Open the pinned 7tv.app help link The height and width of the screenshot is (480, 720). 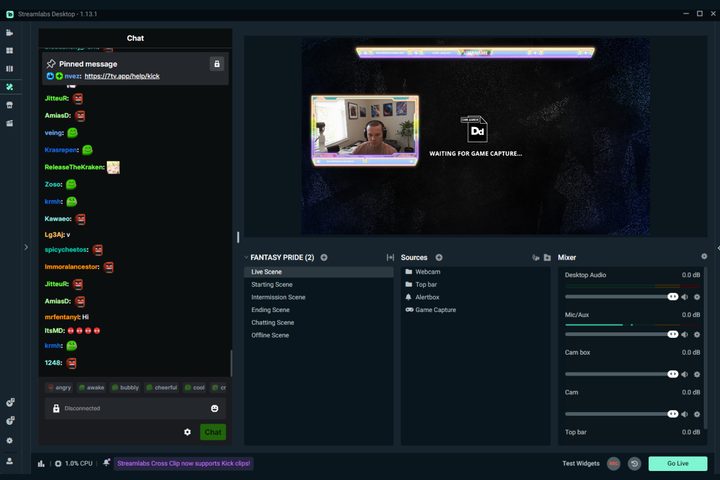[x=124, y=76]
